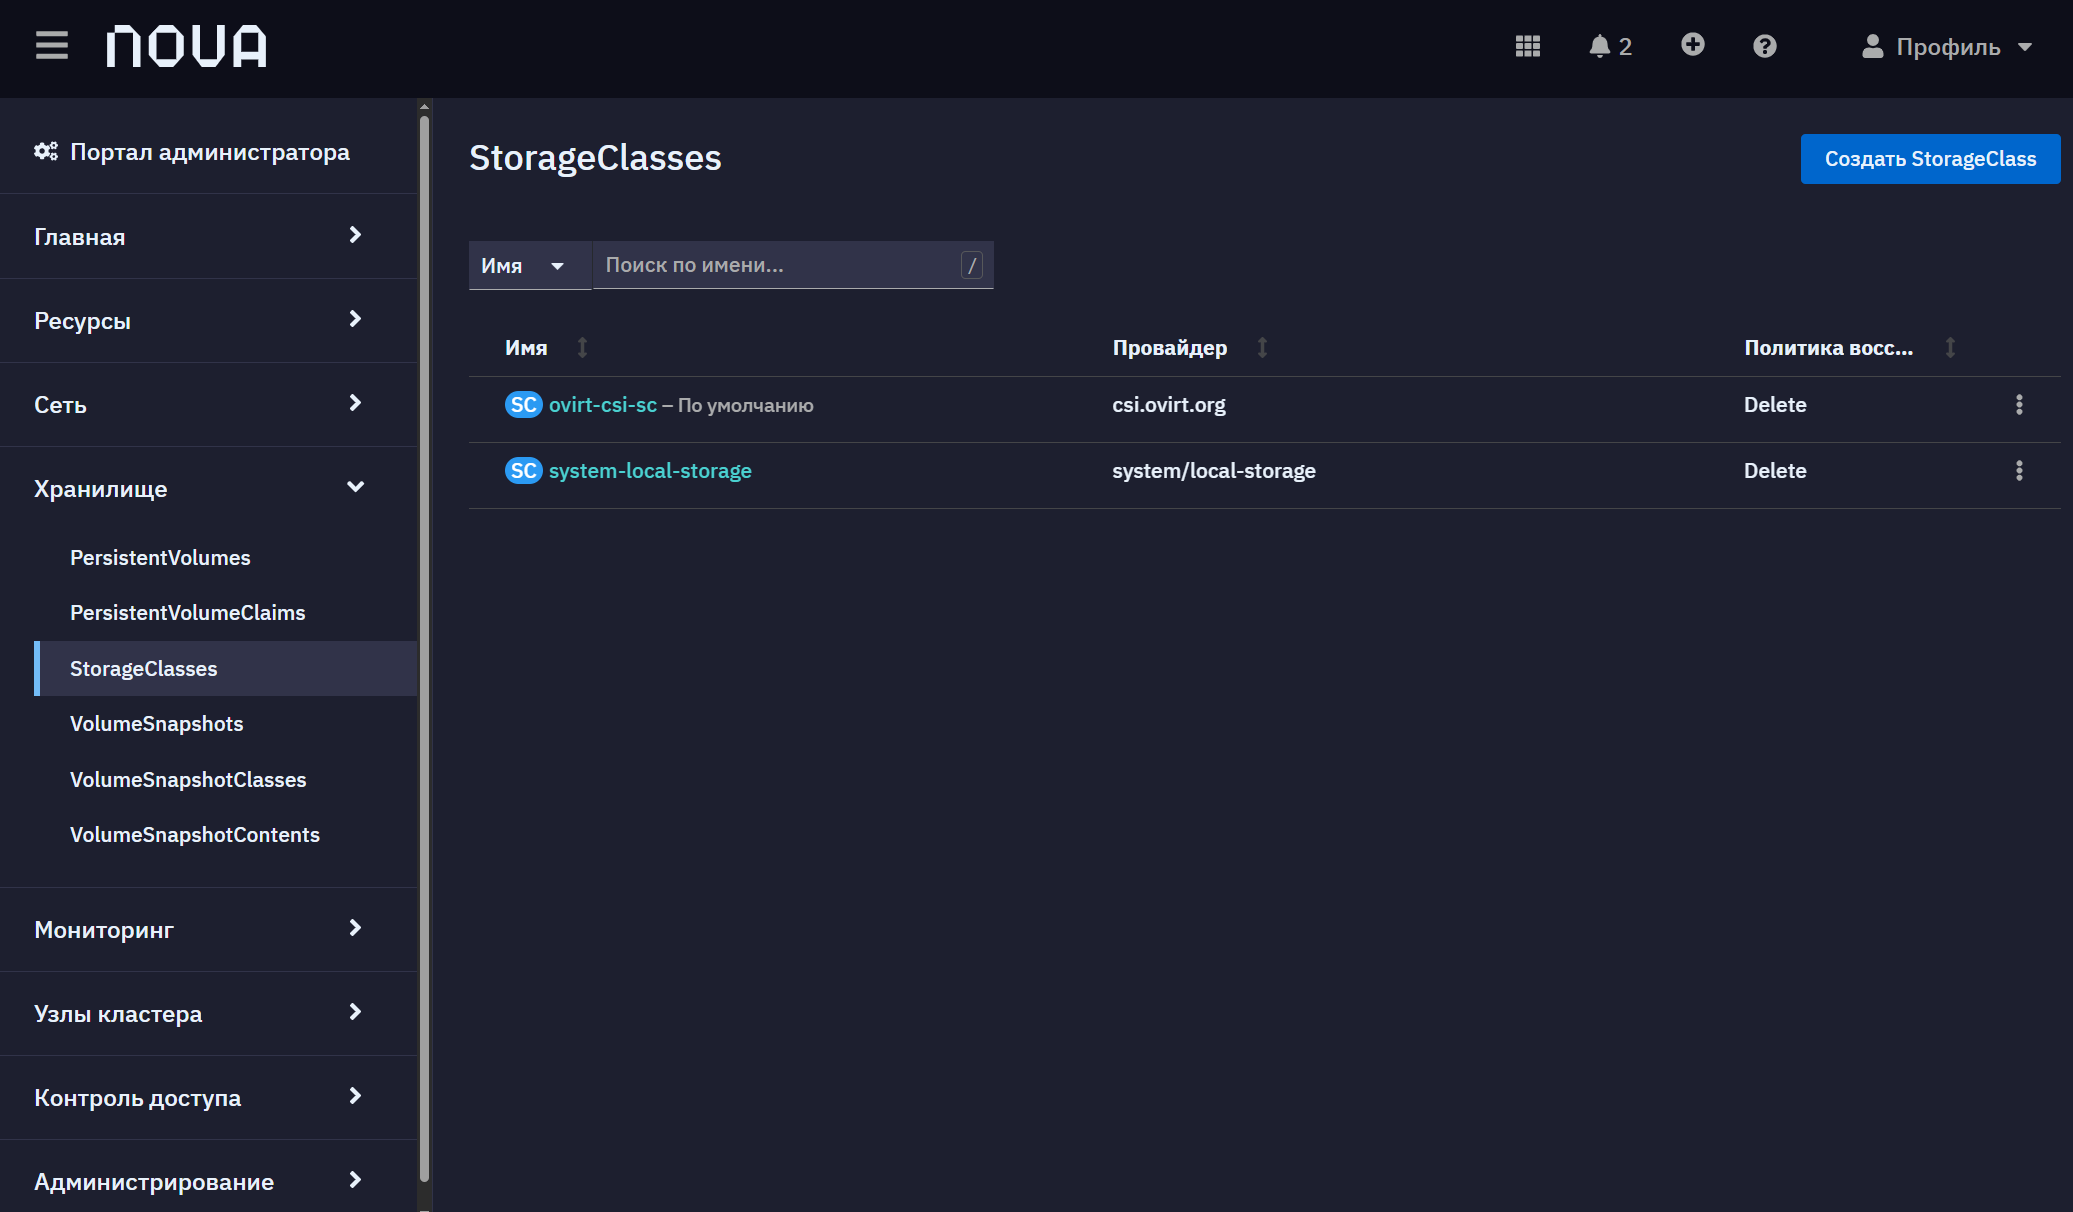
Task: Open system-local-storage storage class link
Action: pos(650,471)
